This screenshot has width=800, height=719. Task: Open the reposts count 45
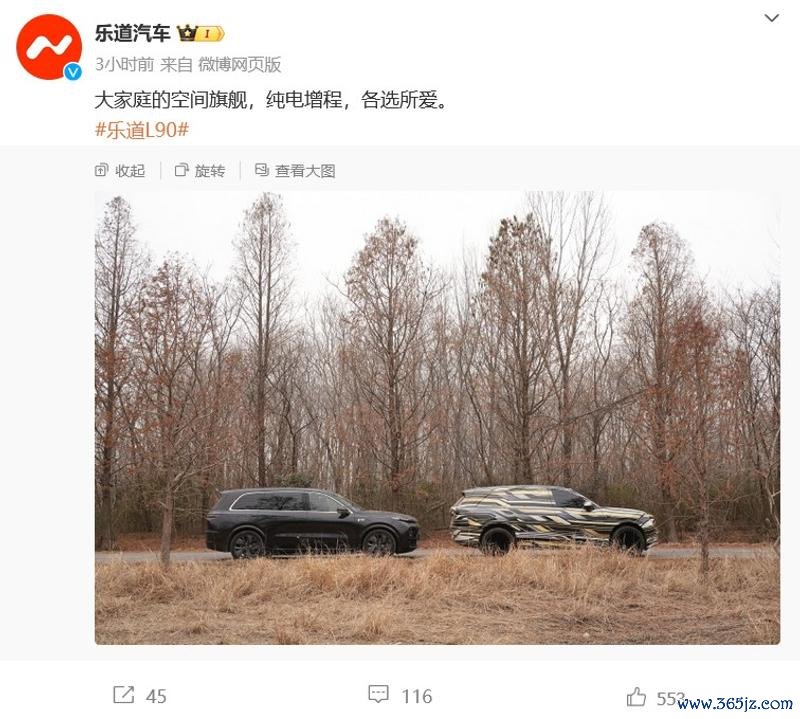156,696
